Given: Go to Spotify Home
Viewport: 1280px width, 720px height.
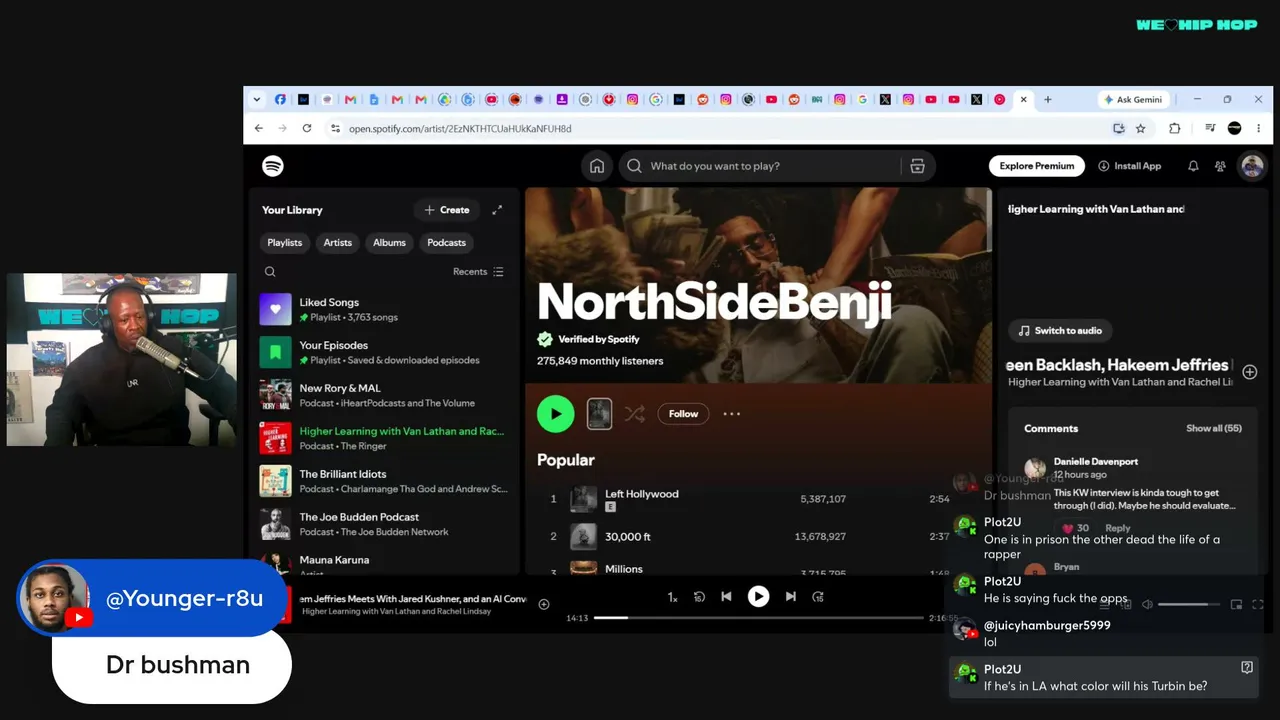Looking at the screenshot, I should pyautogui.click(x=597, y=166).
